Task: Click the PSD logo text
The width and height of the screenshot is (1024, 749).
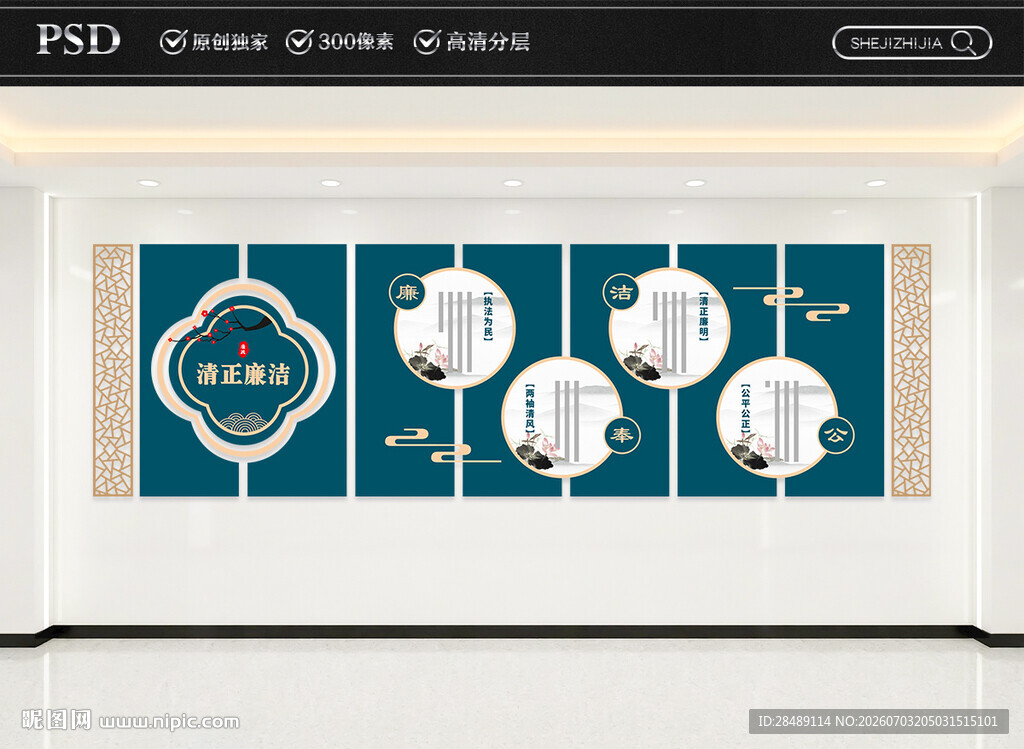Action: [x=78, y=39]
